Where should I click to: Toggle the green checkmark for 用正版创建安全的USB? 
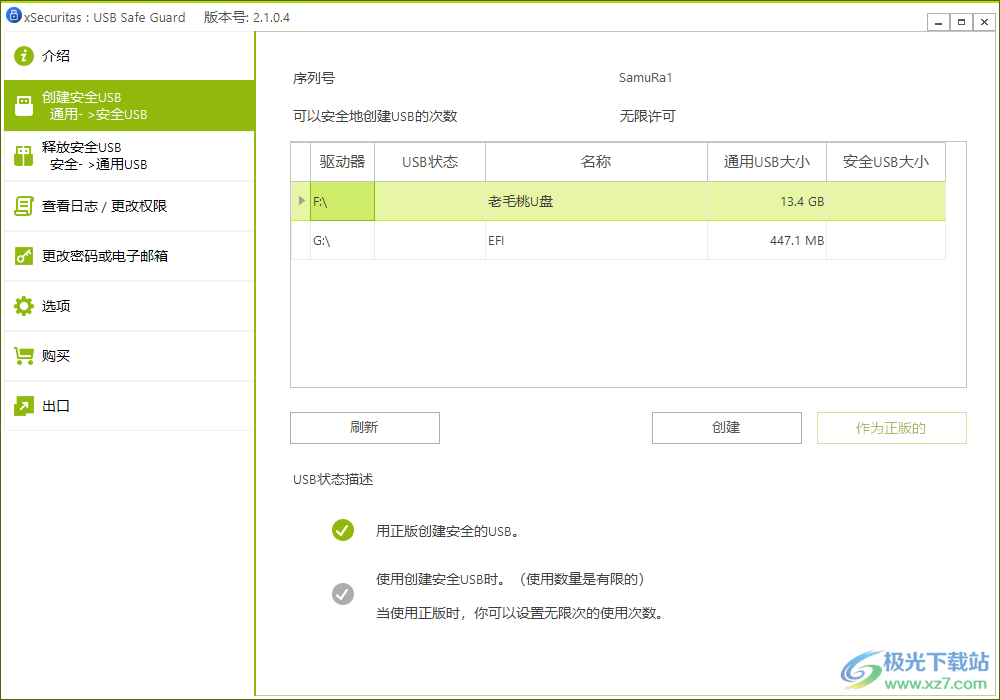(x=343, y=530)
